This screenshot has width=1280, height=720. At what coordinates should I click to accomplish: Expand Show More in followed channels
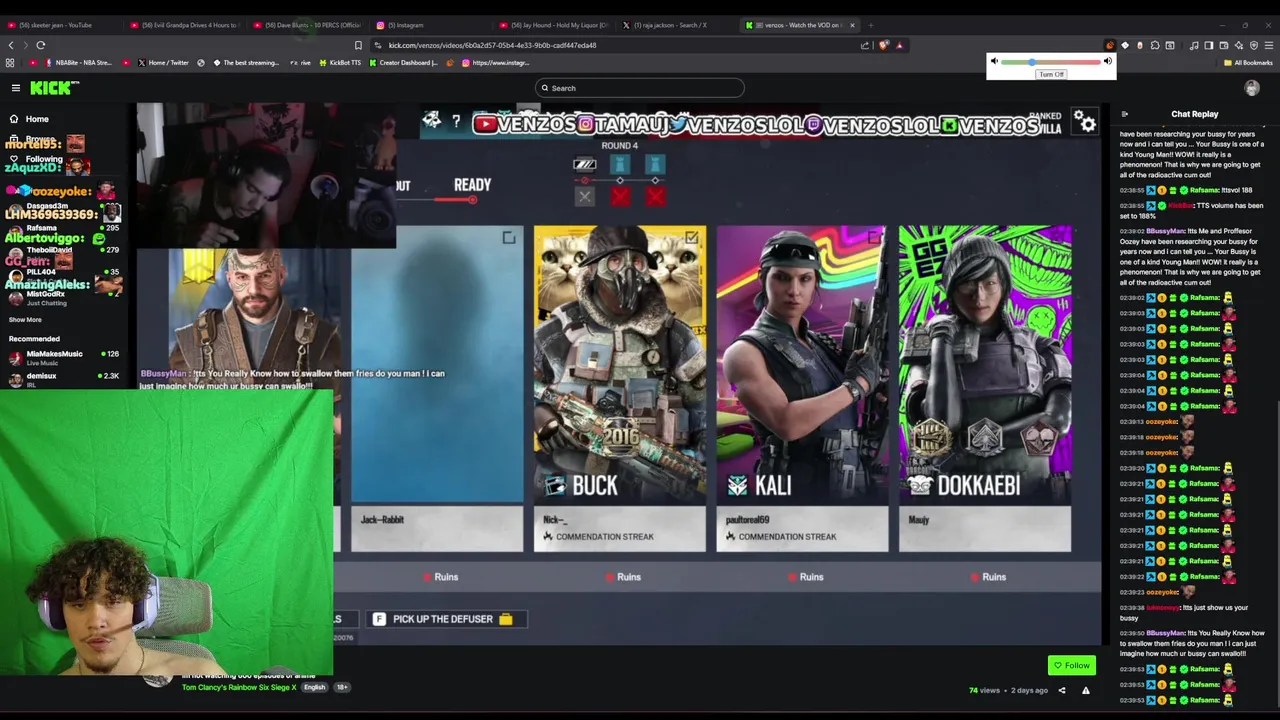click(25, 320)
